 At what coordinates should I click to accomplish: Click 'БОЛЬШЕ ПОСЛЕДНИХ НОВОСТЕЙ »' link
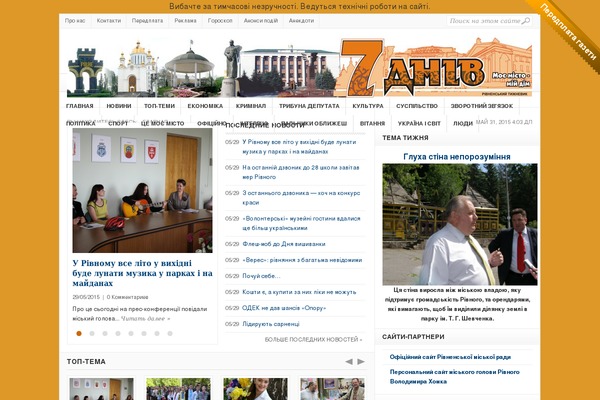(313, 340)
